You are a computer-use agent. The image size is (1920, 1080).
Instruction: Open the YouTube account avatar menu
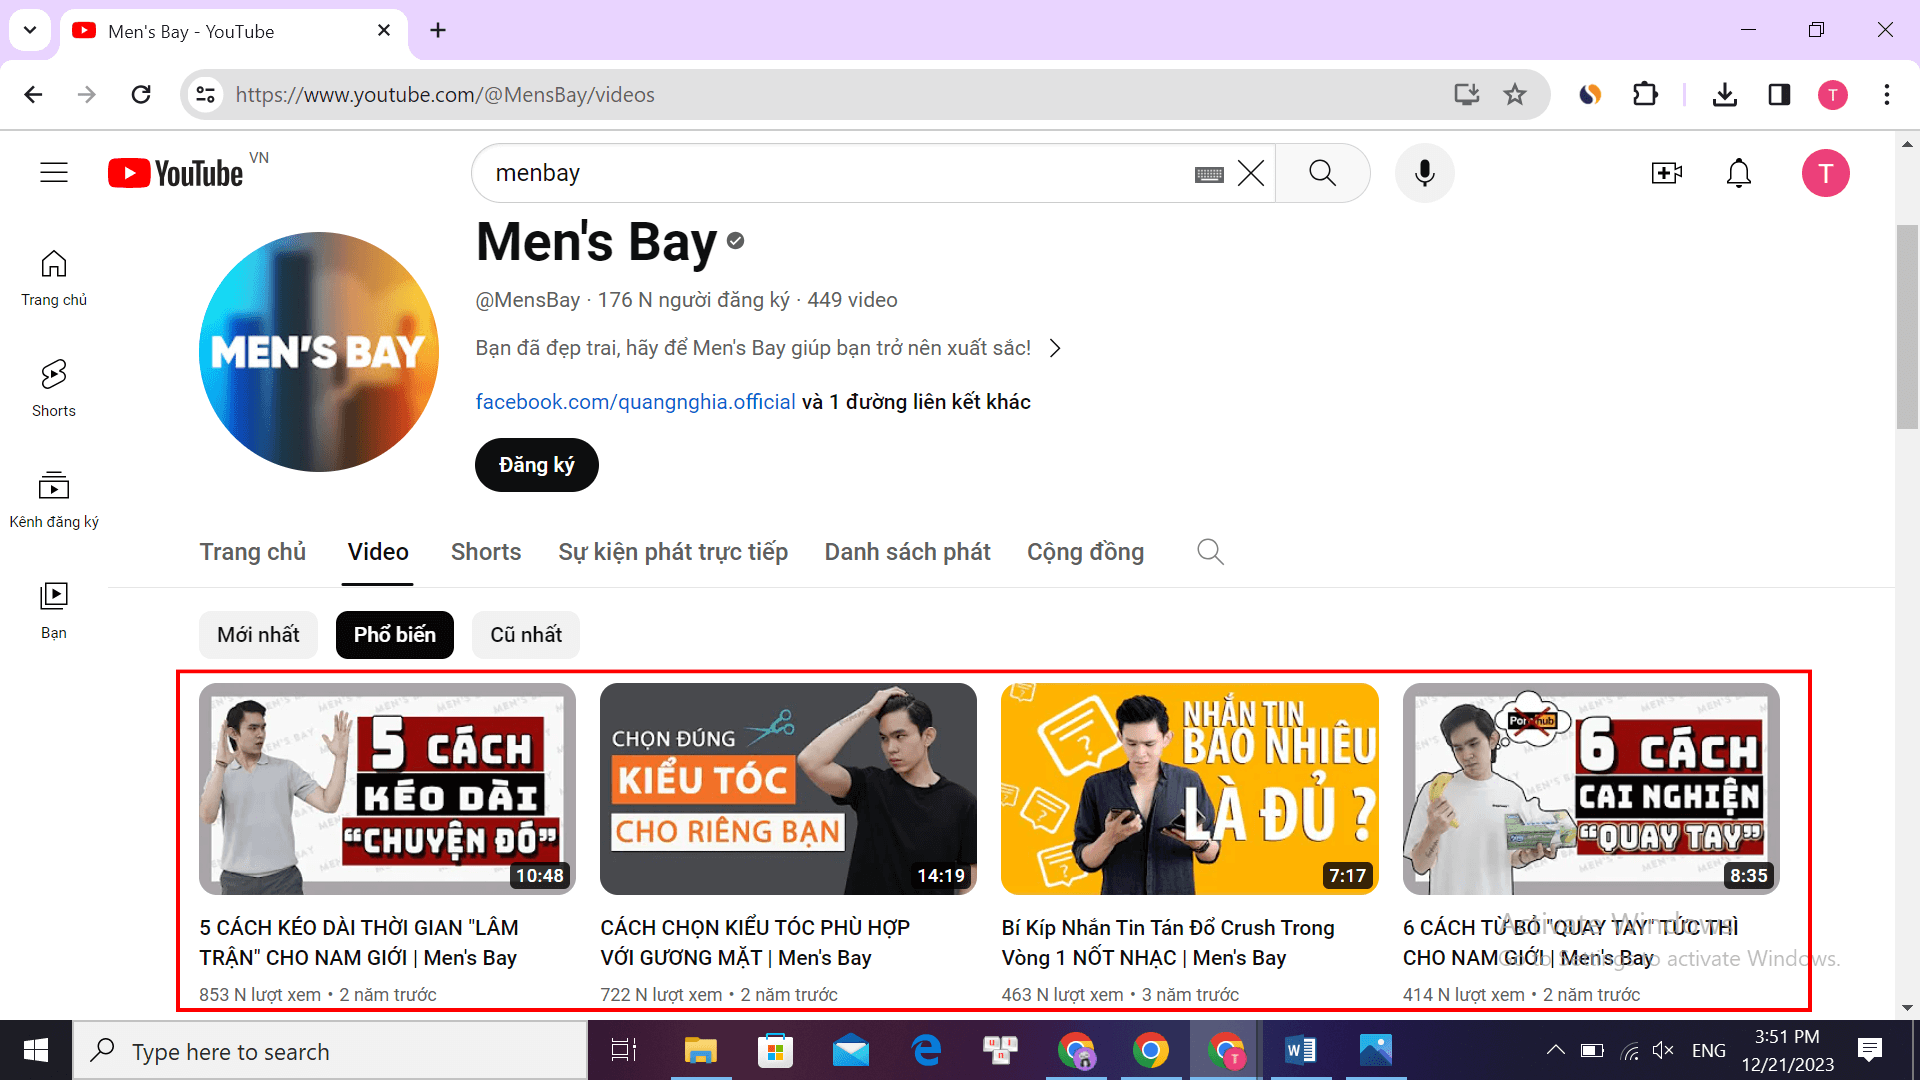(x=1825, y=173)
